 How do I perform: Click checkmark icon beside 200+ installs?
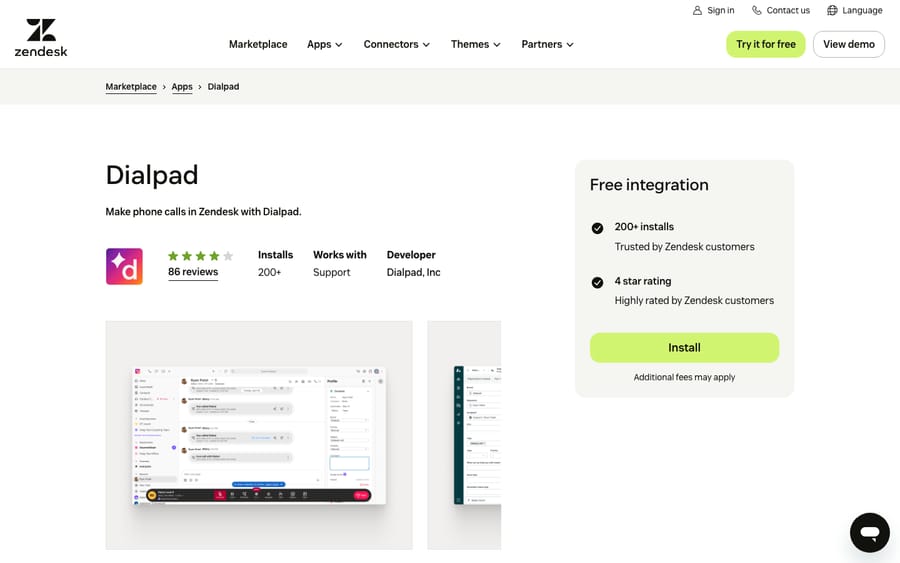[597, 228]
